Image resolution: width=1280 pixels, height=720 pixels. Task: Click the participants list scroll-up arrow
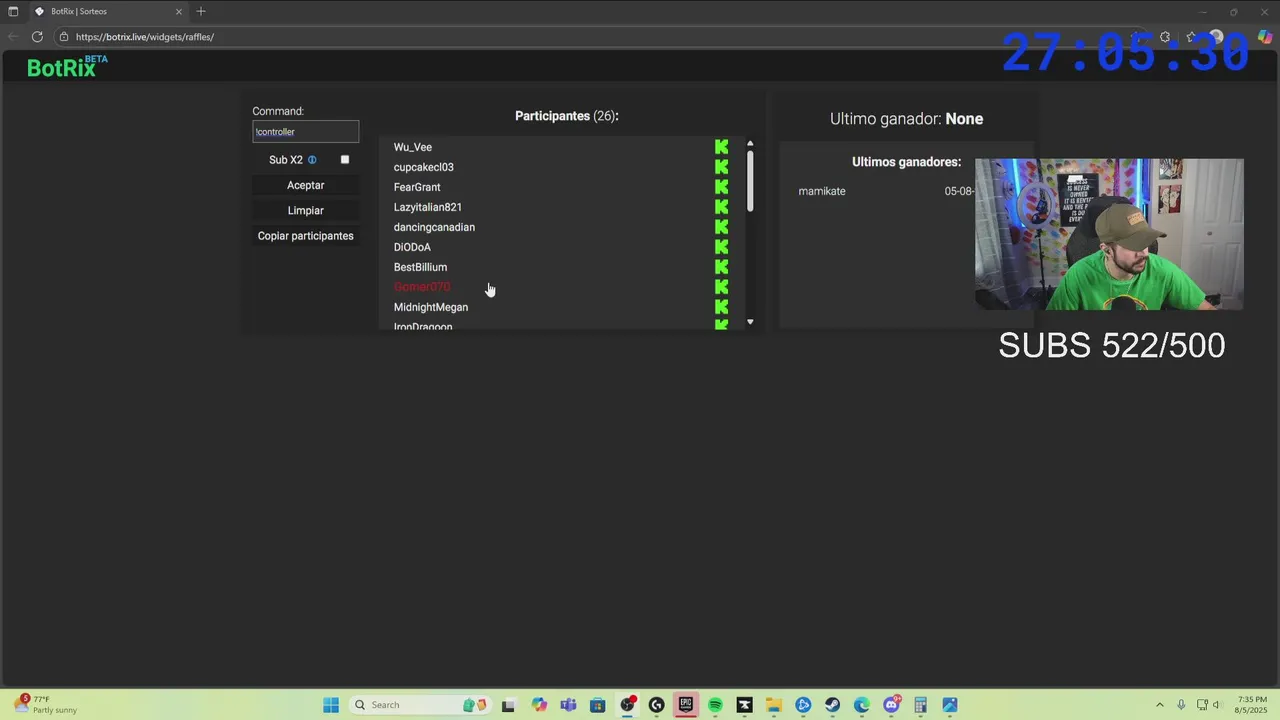point(750,143)
